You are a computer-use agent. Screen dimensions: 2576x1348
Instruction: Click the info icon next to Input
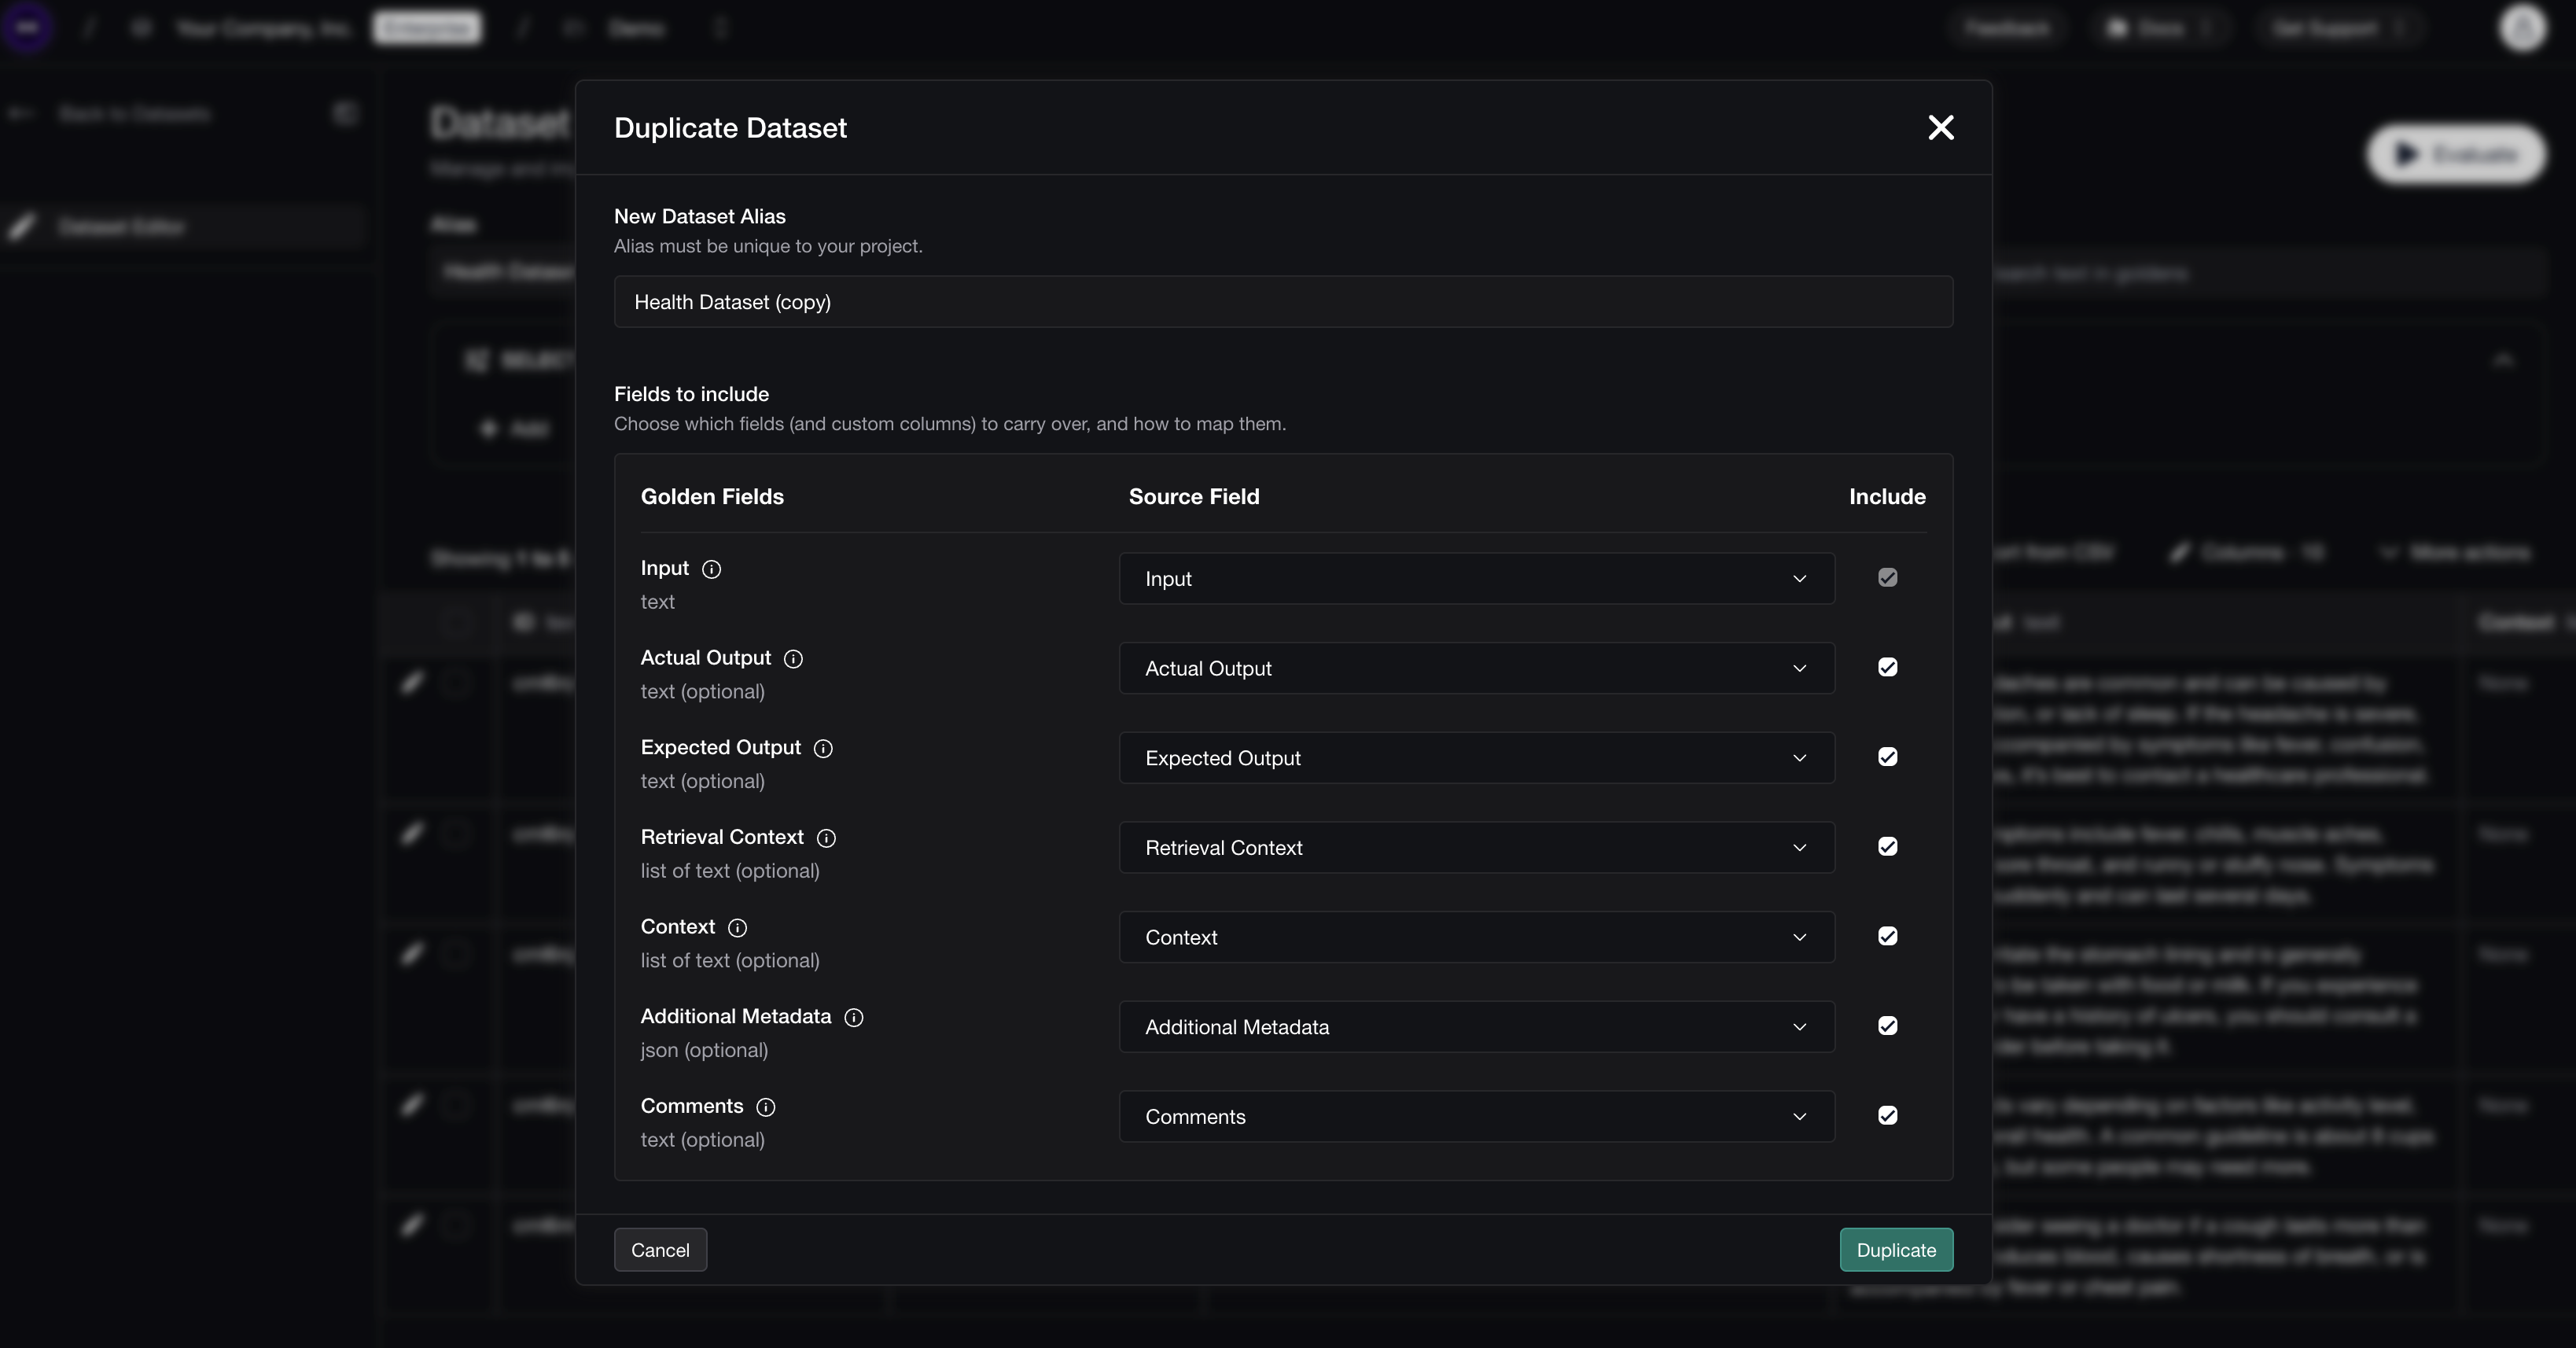coord(711,569)
